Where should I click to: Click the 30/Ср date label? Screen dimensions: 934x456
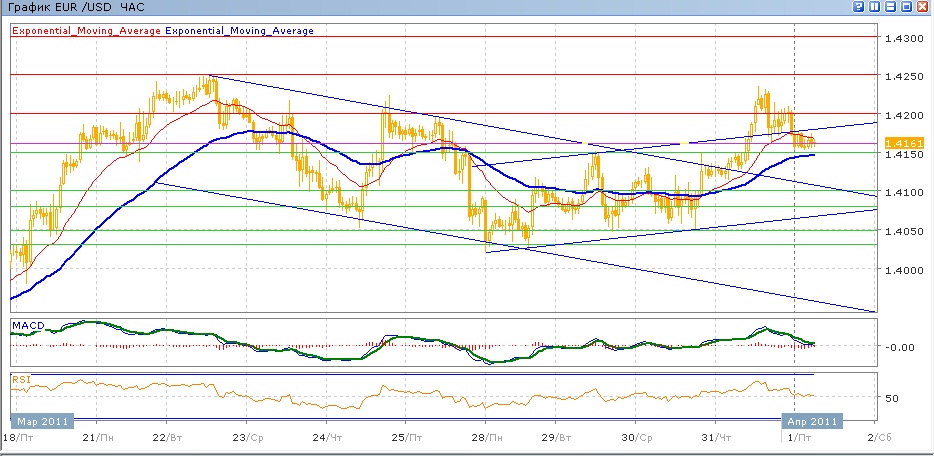click(x=636, y=438)
